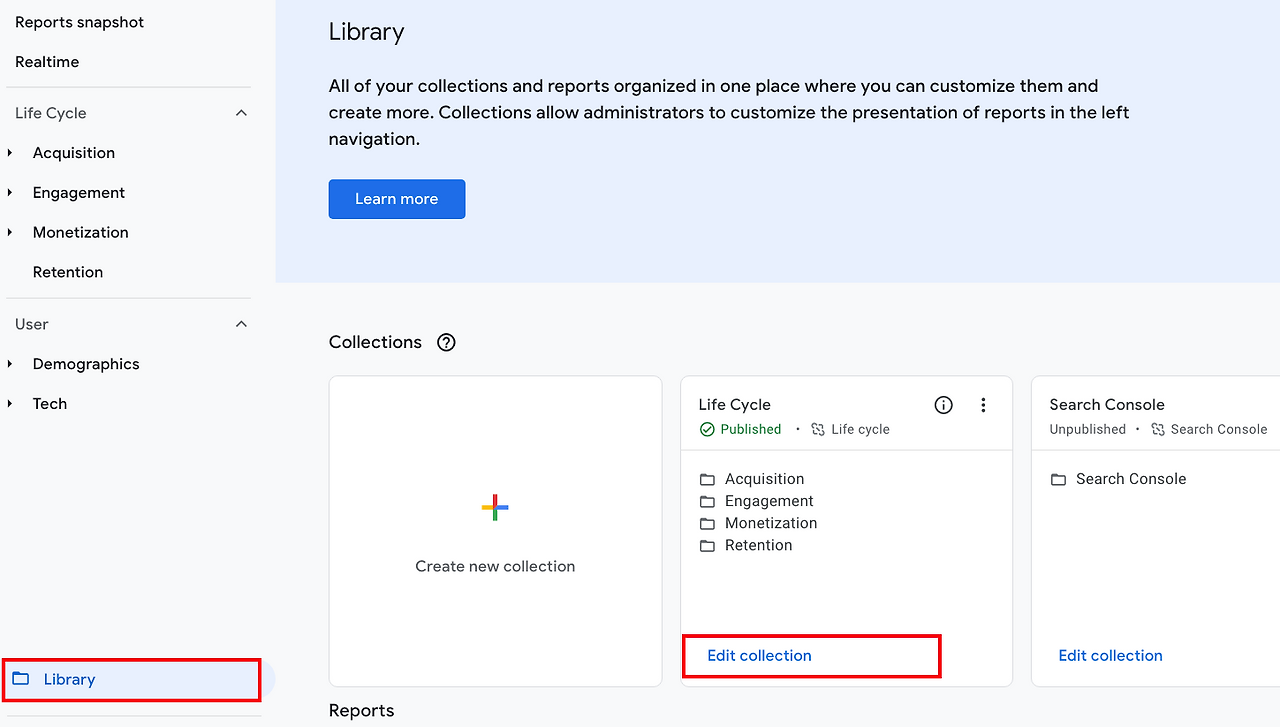Click the User sidebar section label
This screenshot has height=727, width=1280.
32,324
